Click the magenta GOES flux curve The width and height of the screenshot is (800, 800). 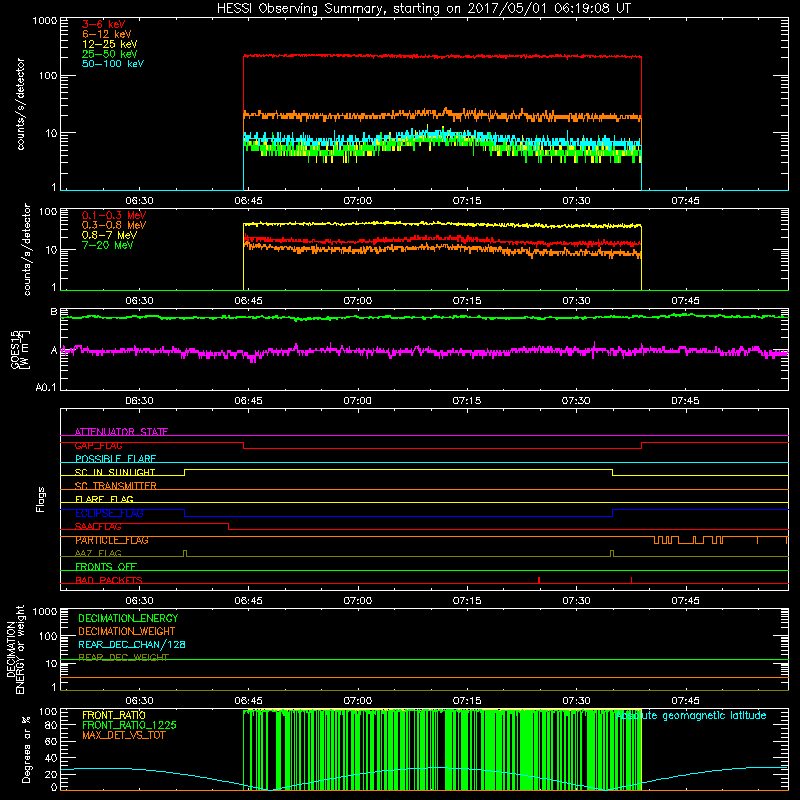tap(424, 351)
